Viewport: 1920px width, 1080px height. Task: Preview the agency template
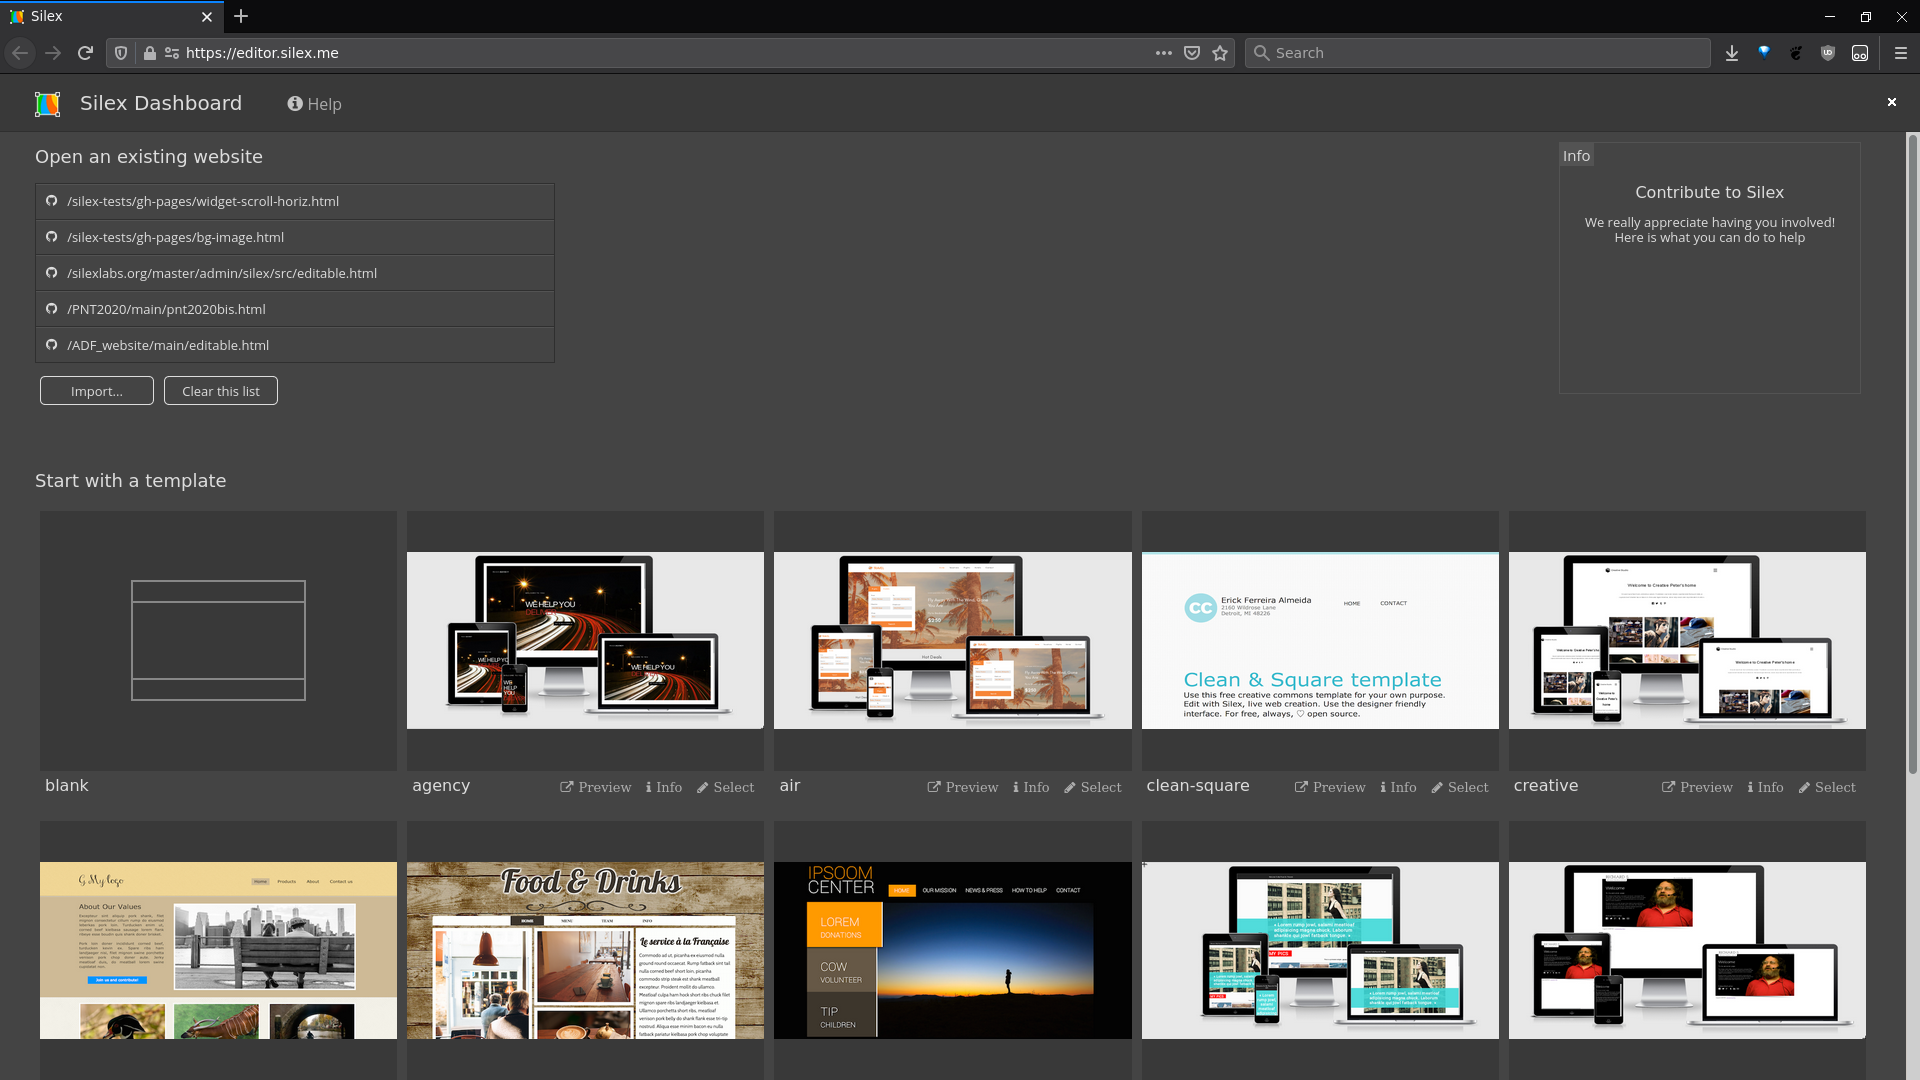[596, 787]
